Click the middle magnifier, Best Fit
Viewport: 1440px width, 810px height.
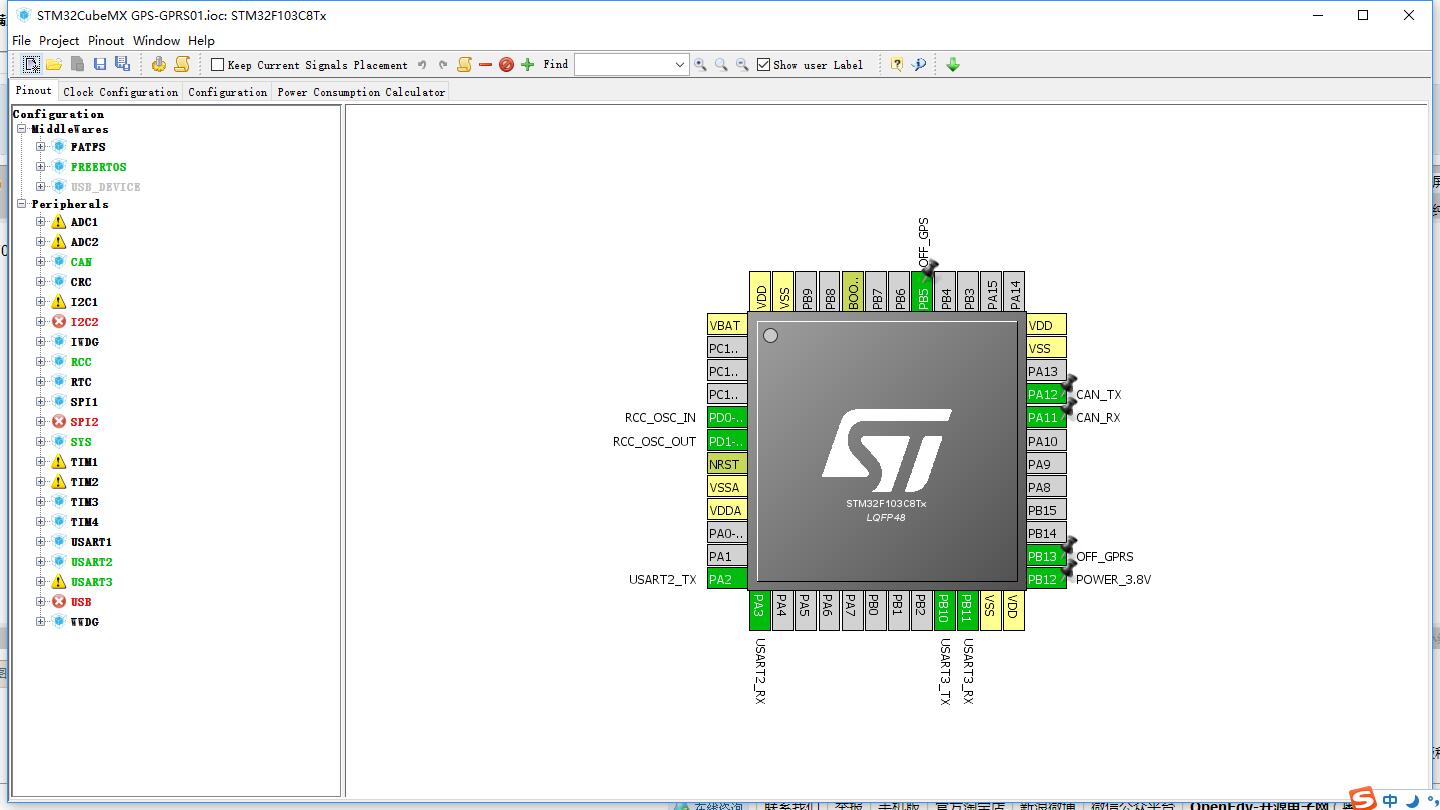click(721, 65)
